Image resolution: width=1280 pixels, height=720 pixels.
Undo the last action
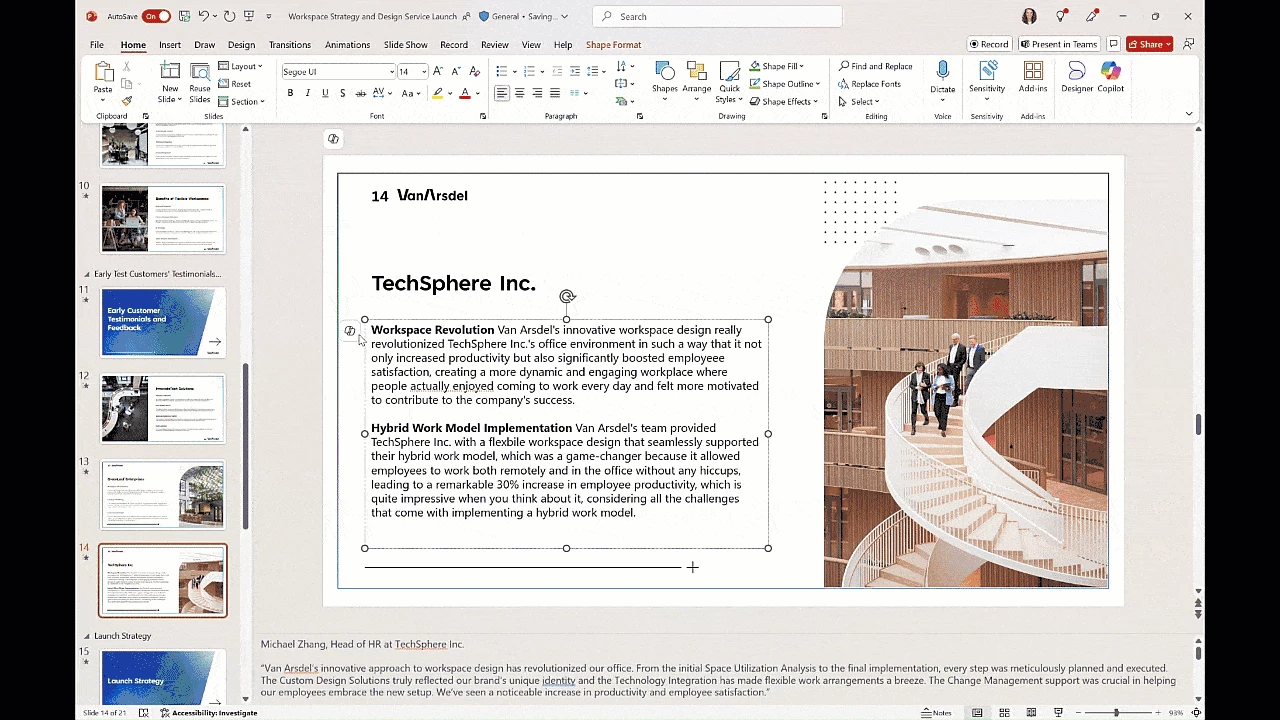(x=204, y=16)
